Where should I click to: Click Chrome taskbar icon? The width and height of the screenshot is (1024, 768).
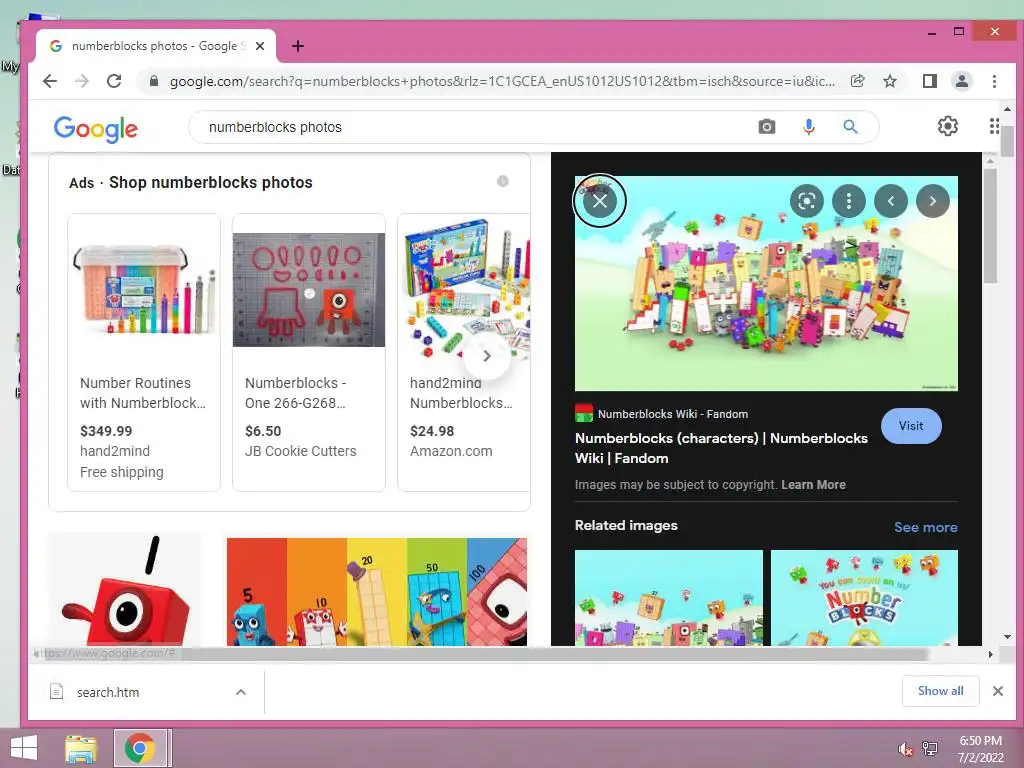coord(140,748)
